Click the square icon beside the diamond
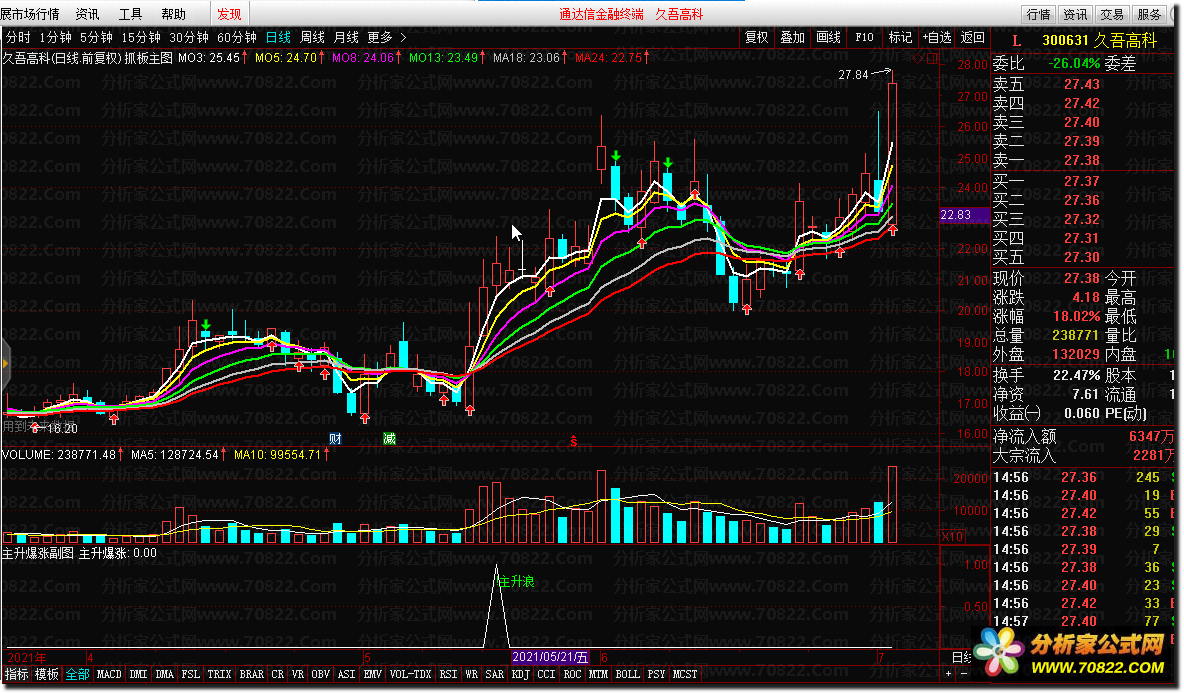1184x693 pixels. pos(932,58)
